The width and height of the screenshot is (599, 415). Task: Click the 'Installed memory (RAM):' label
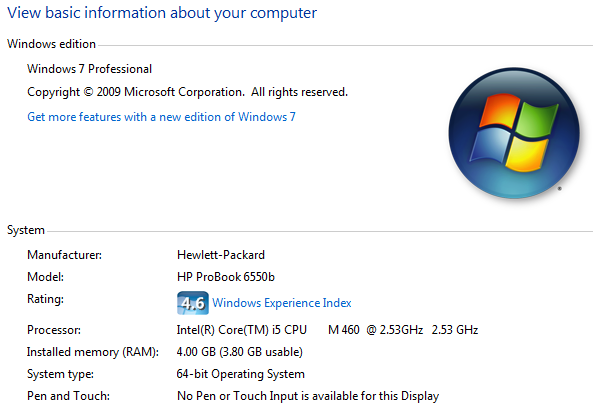pyautogui.click(x=93, y=352)
